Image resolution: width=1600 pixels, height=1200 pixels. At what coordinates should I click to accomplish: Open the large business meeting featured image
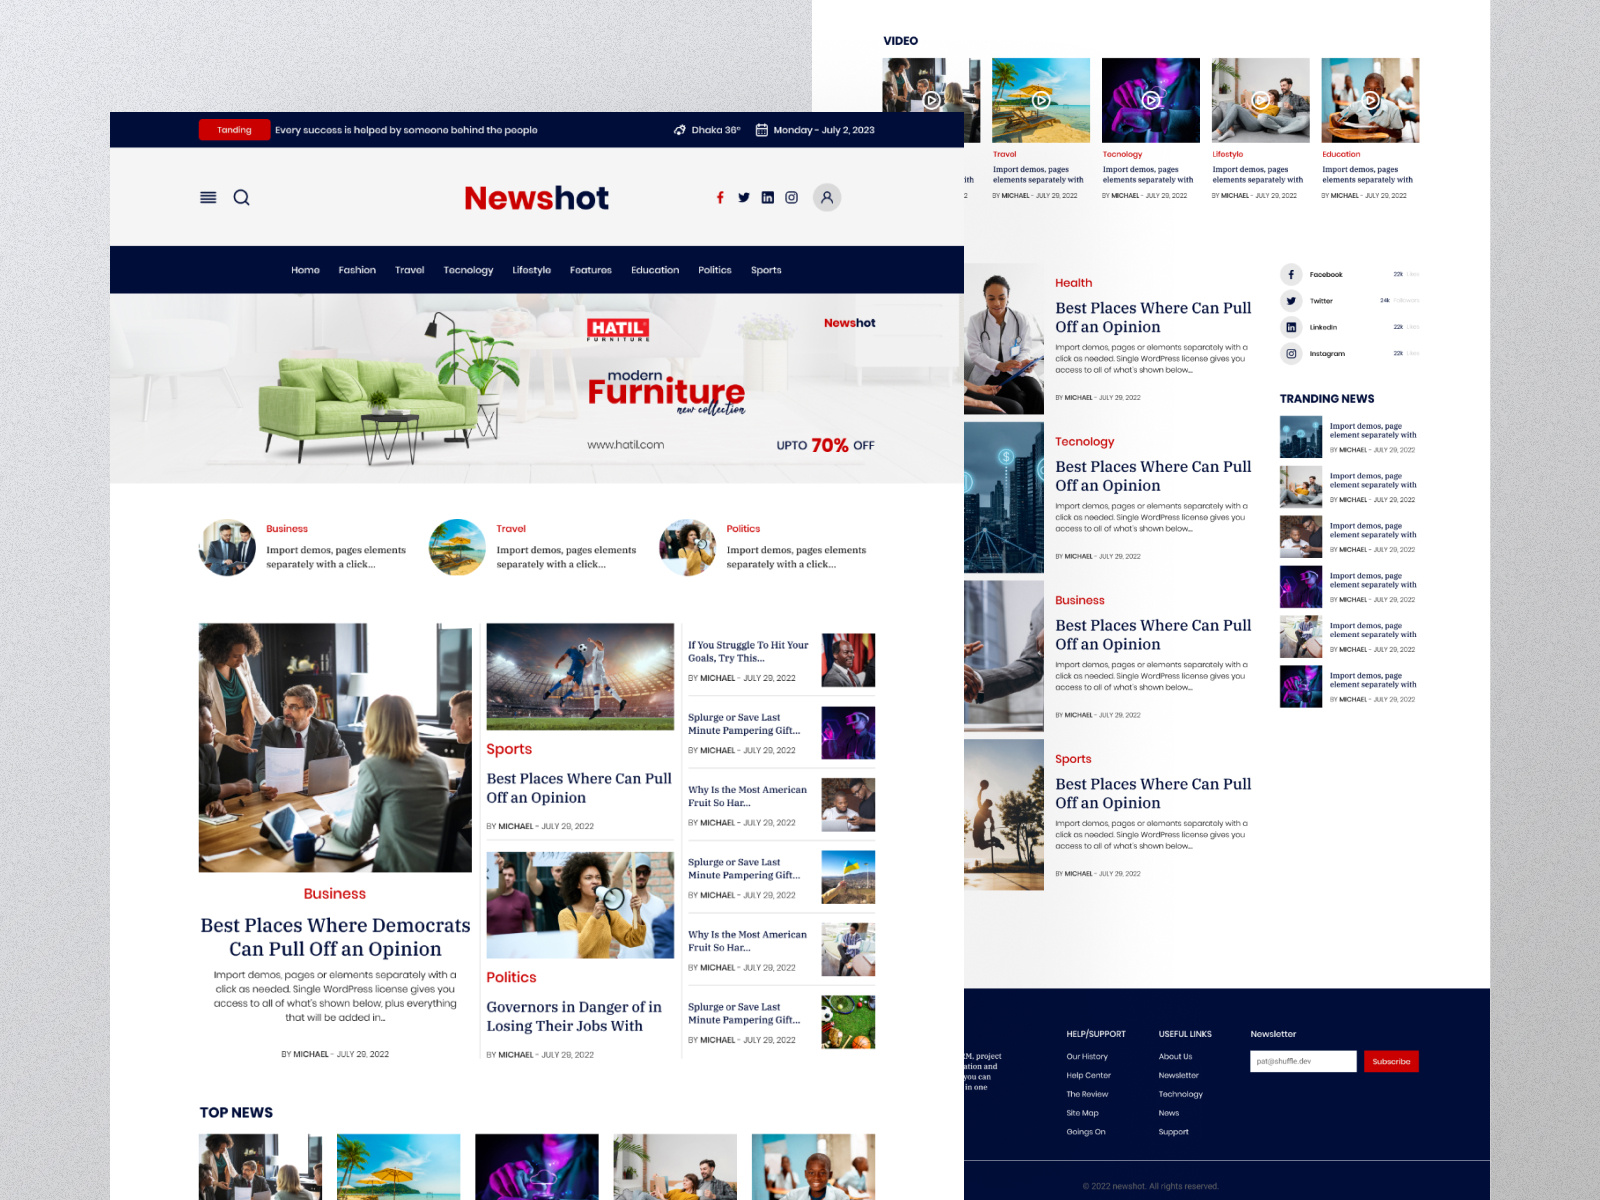point(335,748)
